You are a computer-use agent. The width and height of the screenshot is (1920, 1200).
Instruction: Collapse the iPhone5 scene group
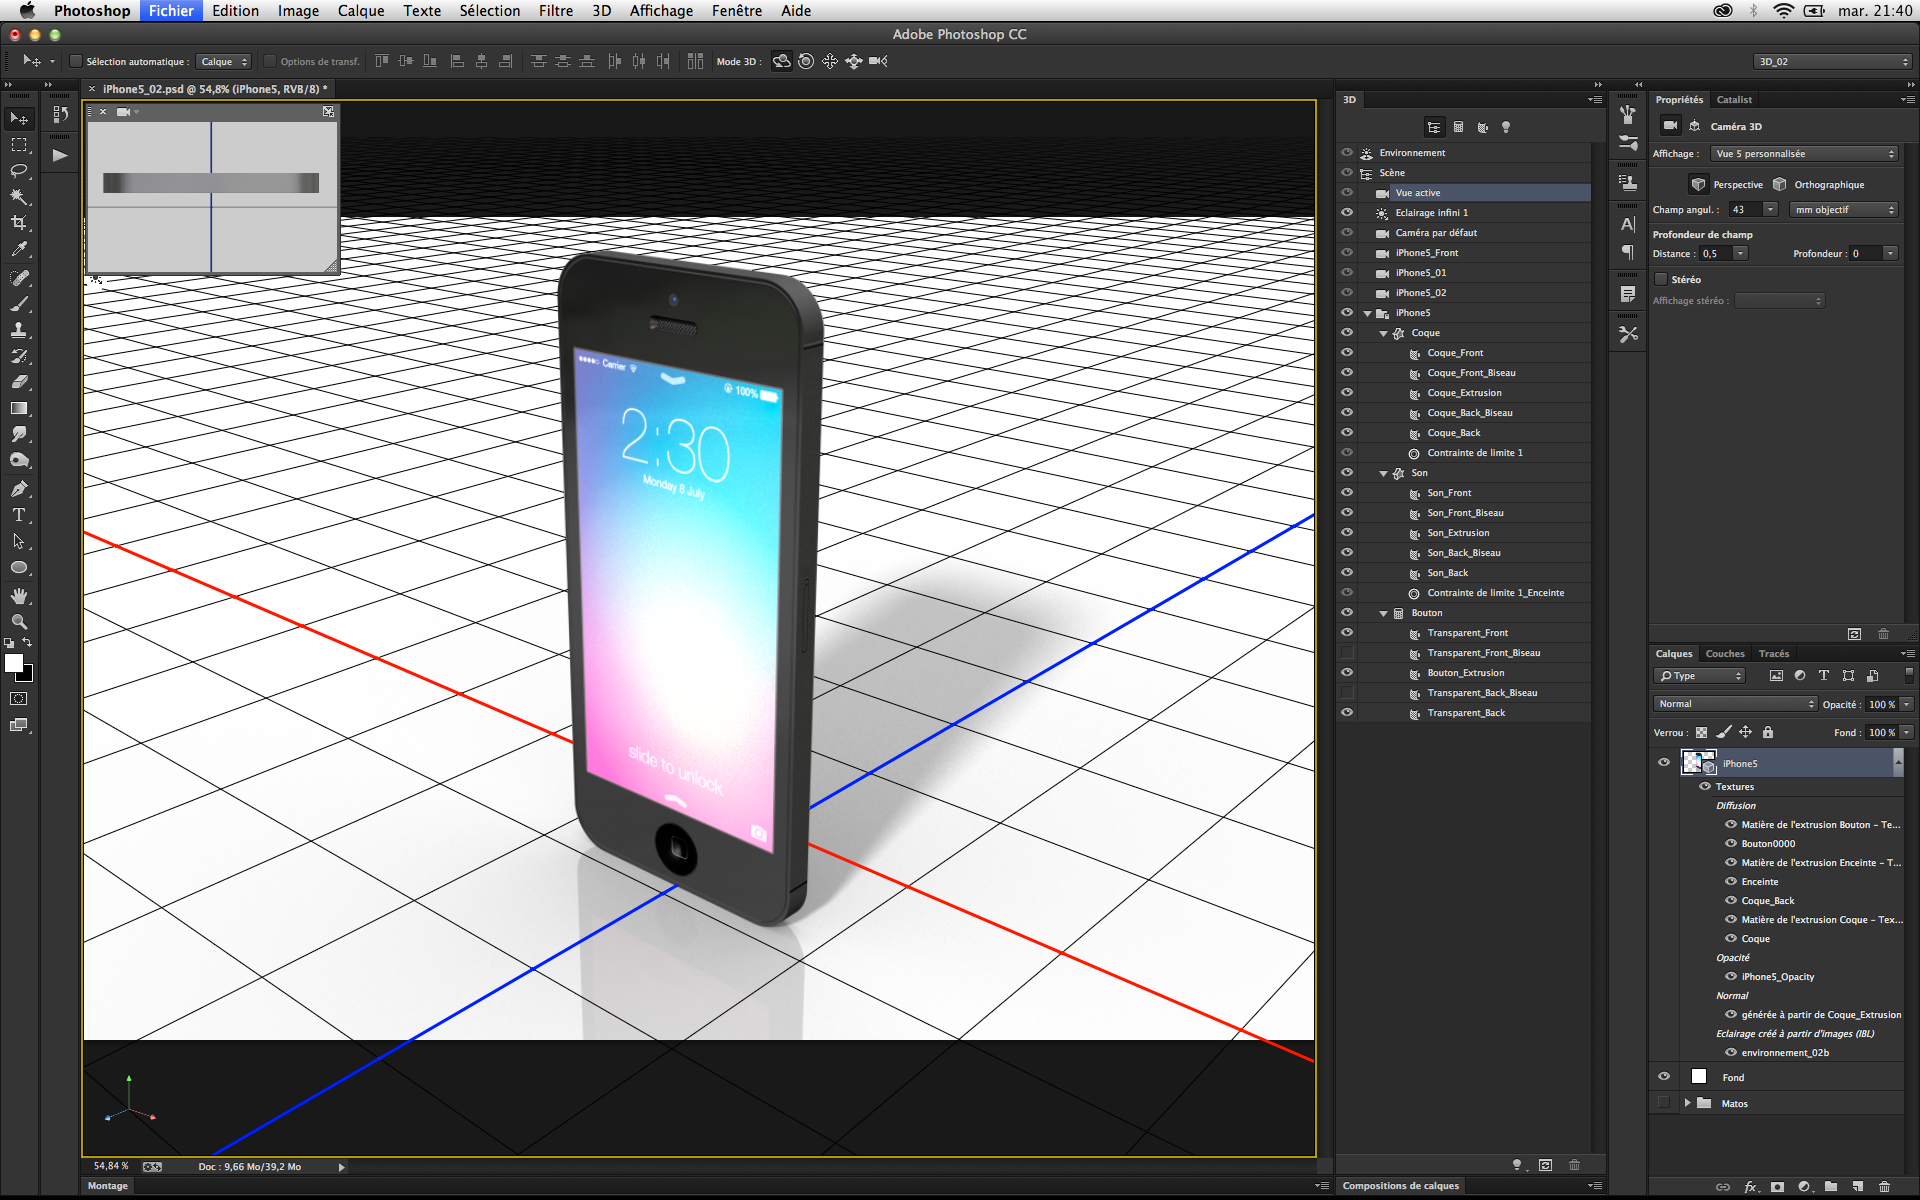[1368, 313]
